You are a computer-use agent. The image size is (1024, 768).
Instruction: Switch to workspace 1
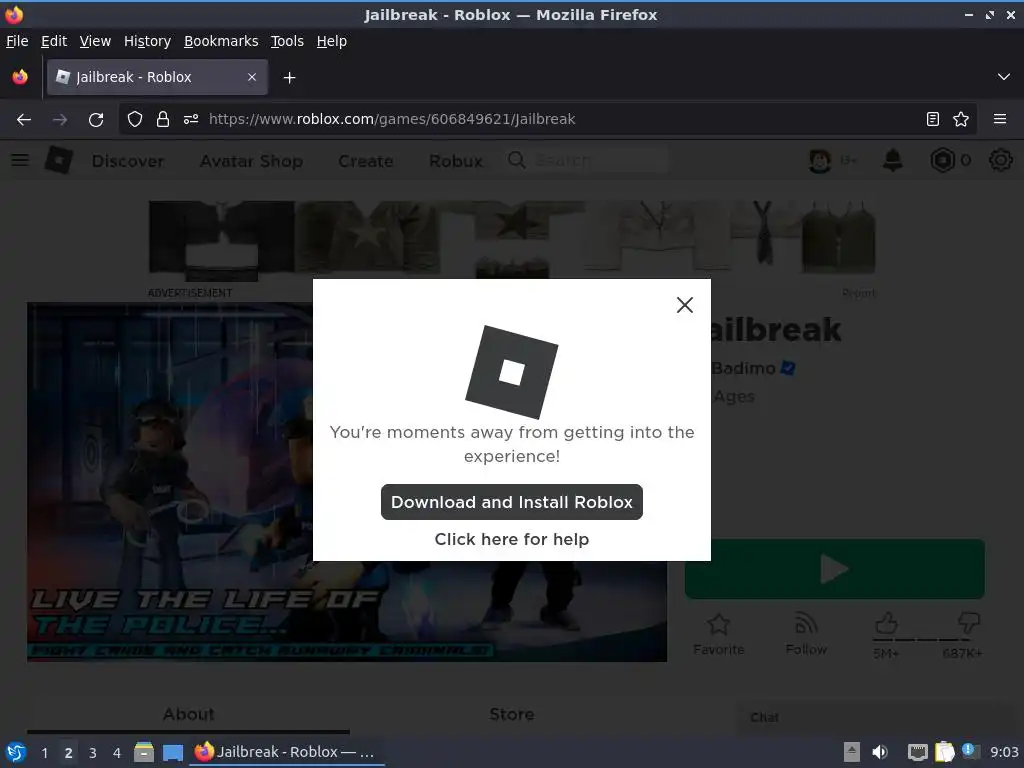pyautogui.click(x=44, y=752)
